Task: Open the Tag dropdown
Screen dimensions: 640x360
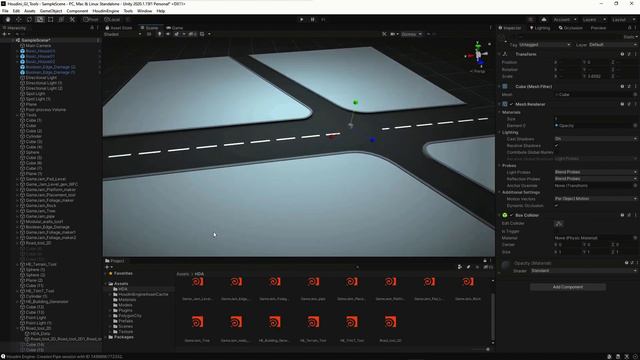Action: click(544, 45)
